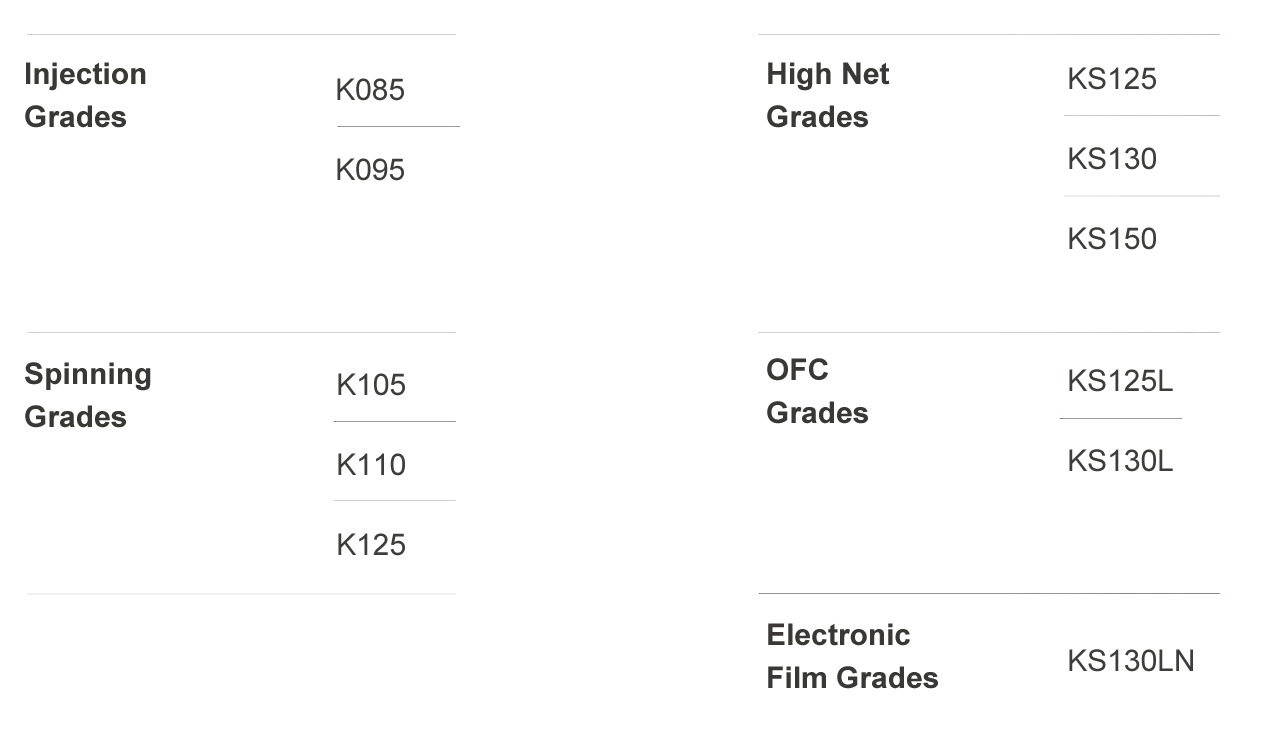1276x737 pixels.
Task: Click the Electronic Film Grades heading
Action: [852, 656]
